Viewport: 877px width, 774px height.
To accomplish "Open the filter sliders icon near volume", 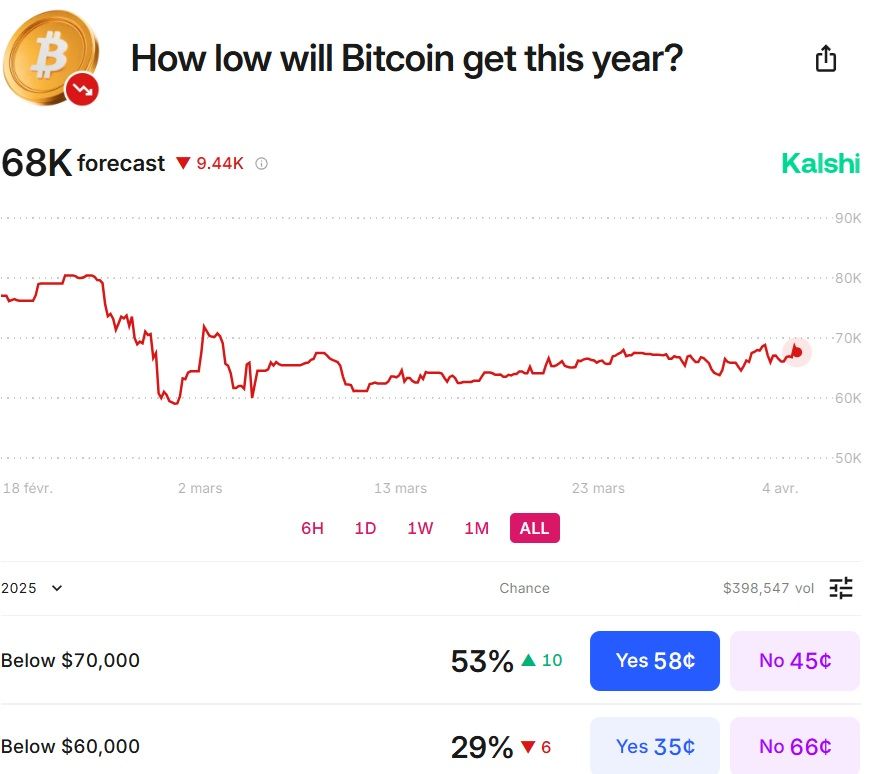I will 841,588.
